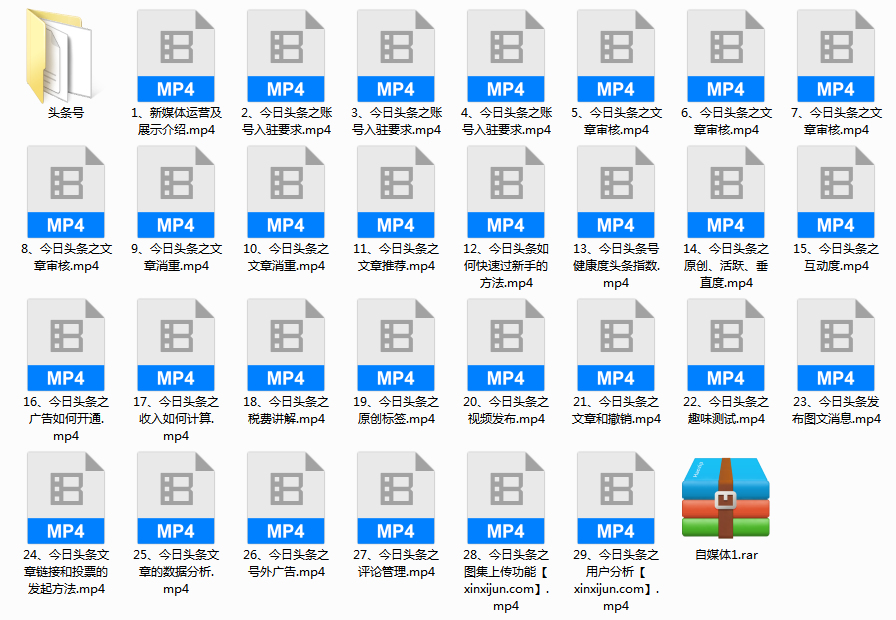Select video 13、今日头条号健康度头条指数
This screenshot has width=896, height=620.
[615, 192]
